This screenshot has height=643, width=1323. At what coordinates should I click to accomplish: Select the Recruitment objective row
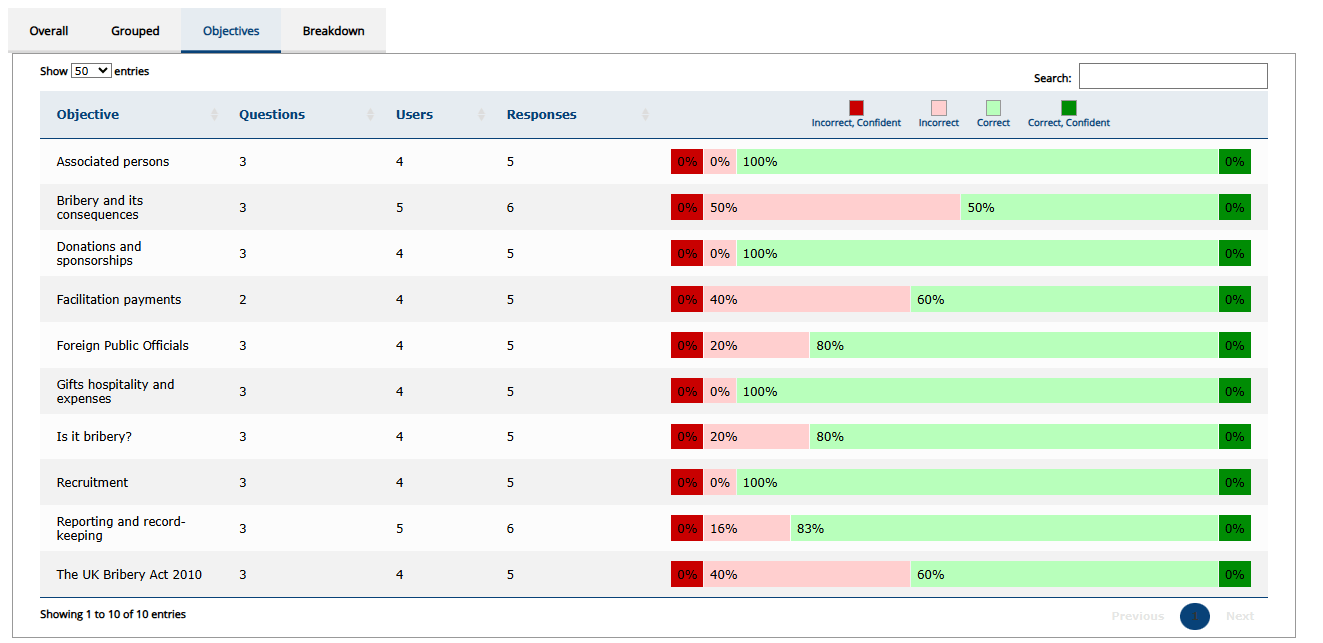[92, 482]
